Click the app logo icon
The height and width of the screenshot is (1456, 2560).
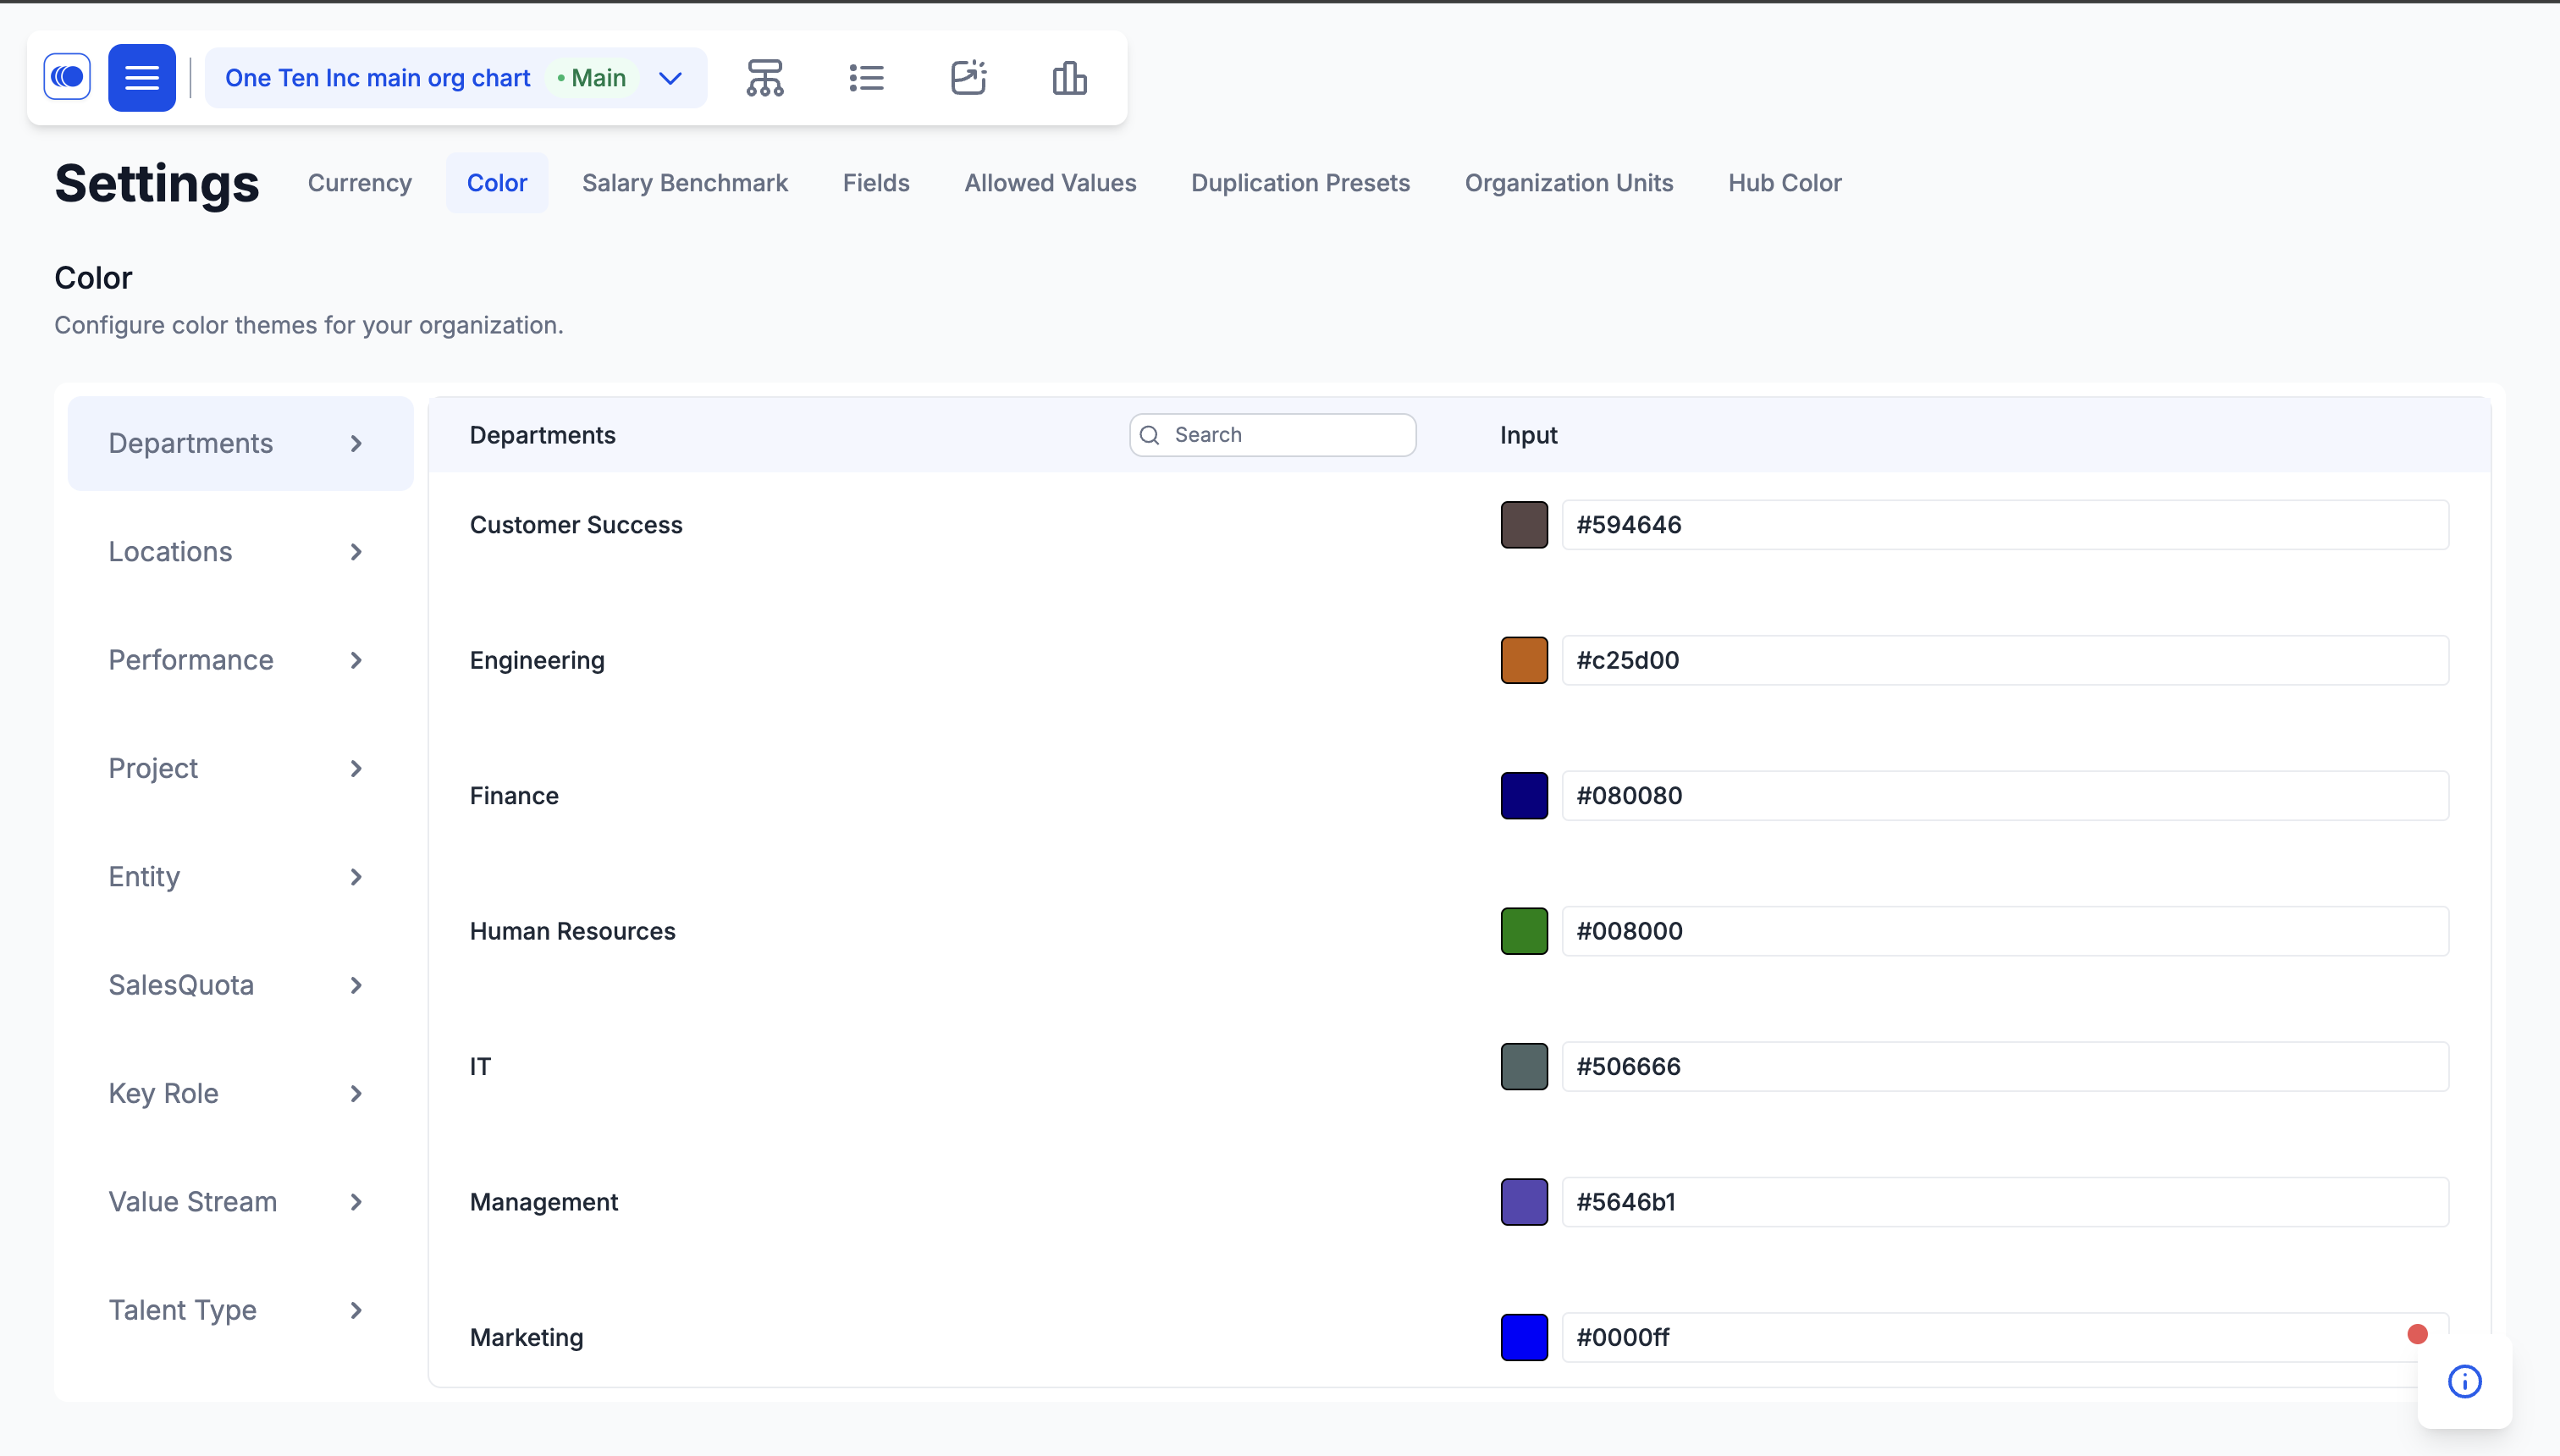(67, 77)
